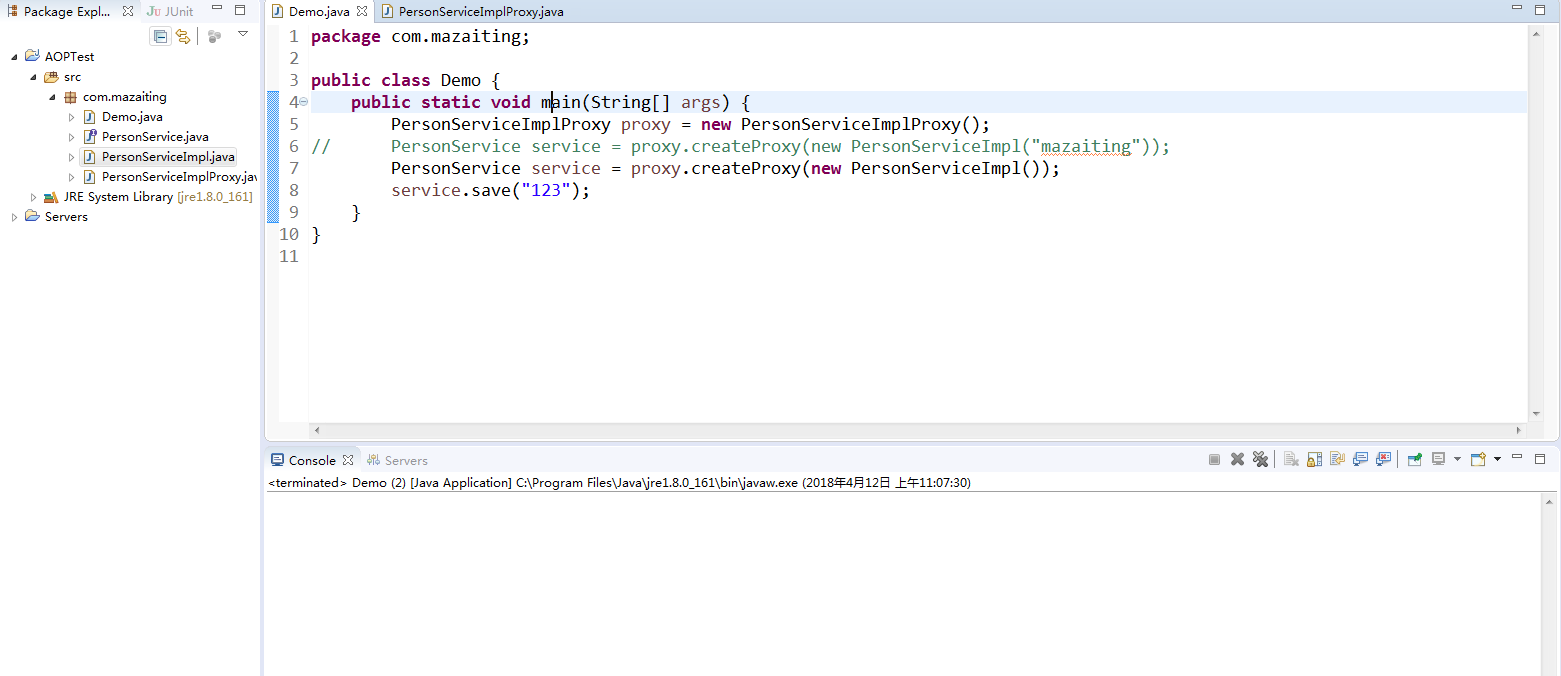The height and width of the screenshot is (676, 1561).
Task: Close the Demo.java editor tab
Action: pyautogui.click(x=362, y=12)
